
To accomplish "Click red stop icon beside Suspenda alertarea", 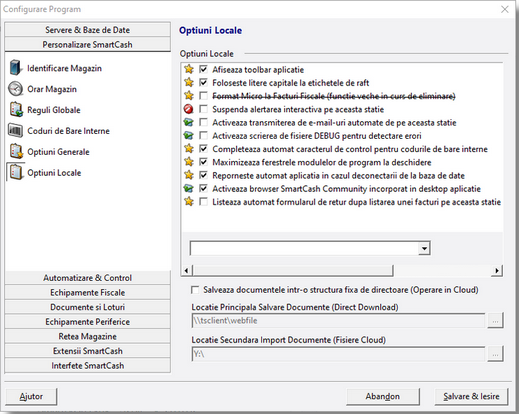I will [x=189, y=109].
